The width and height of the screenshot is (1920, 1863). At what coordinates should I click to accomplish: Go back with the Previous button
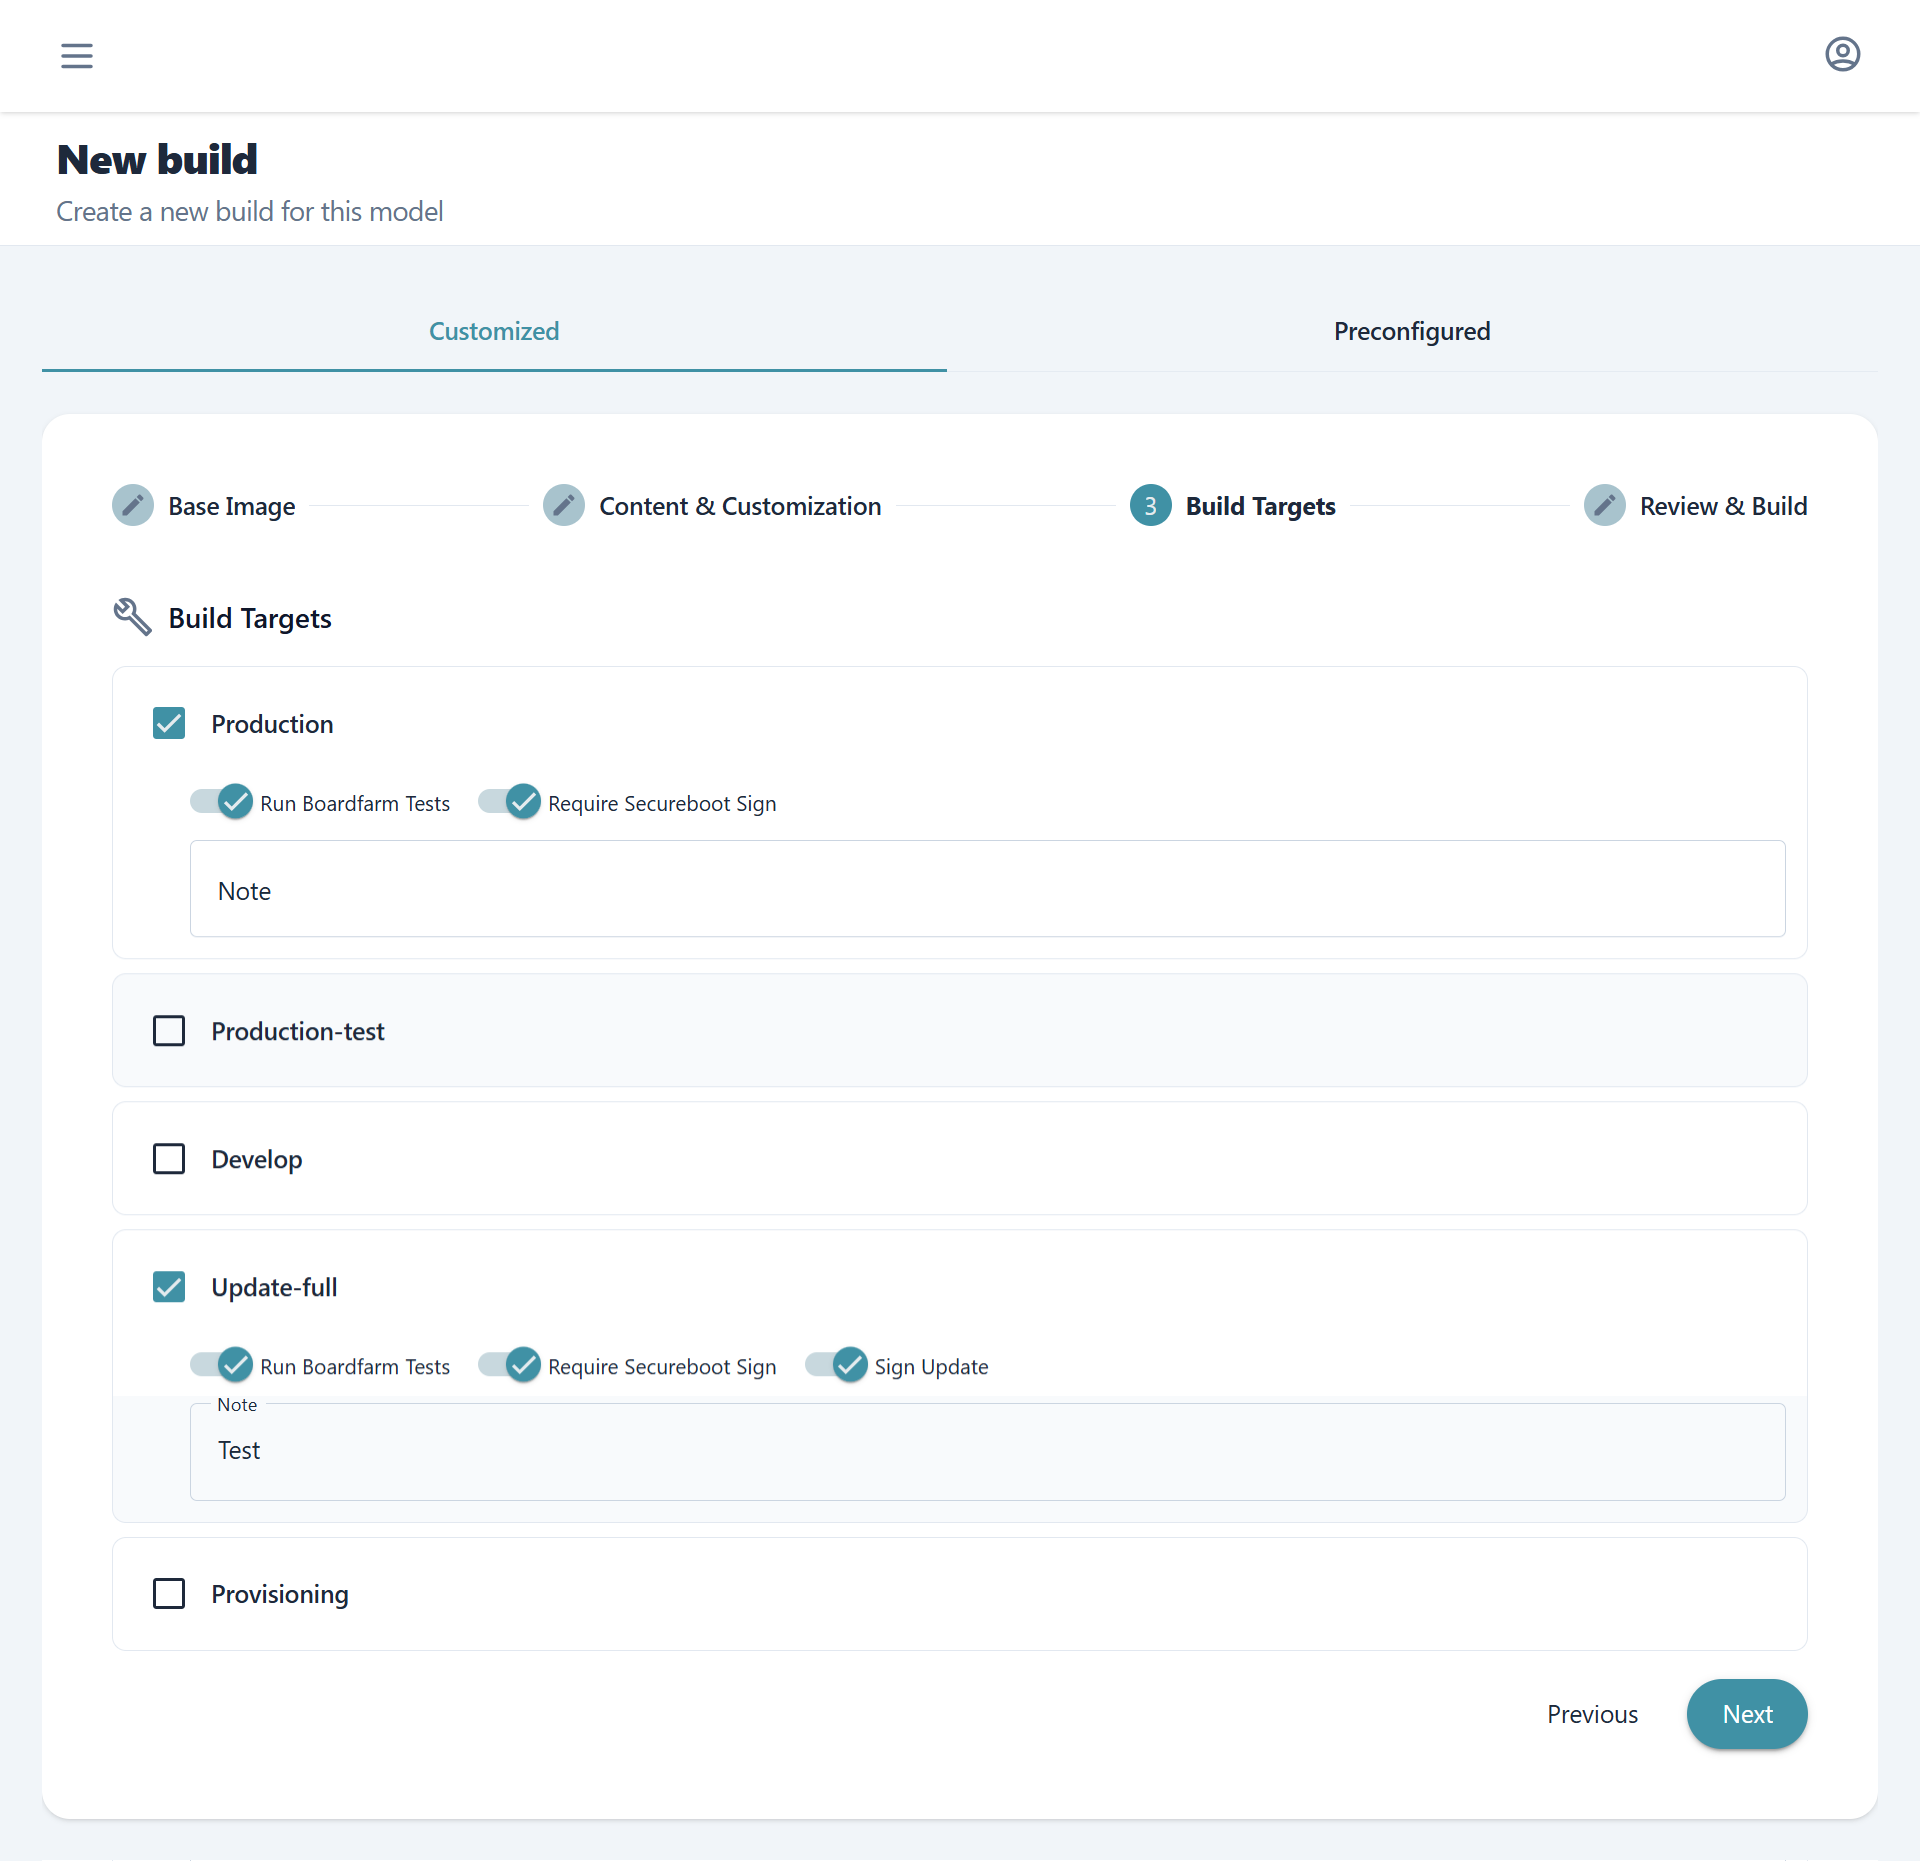pyautogui.click(x=1592, y=1714)
